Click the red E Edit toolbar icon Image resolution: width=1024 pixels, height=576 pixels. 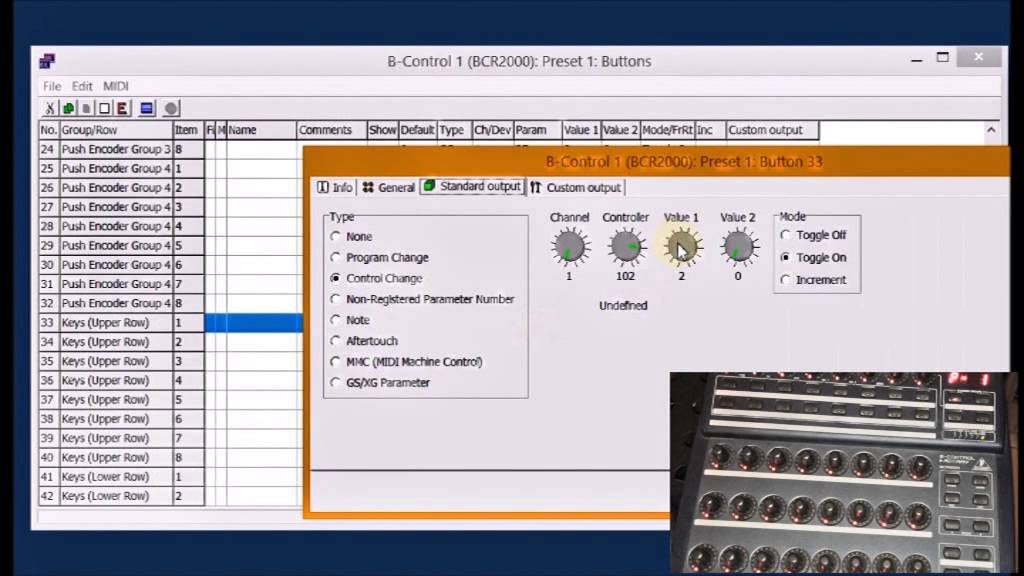tap(122, 108)
